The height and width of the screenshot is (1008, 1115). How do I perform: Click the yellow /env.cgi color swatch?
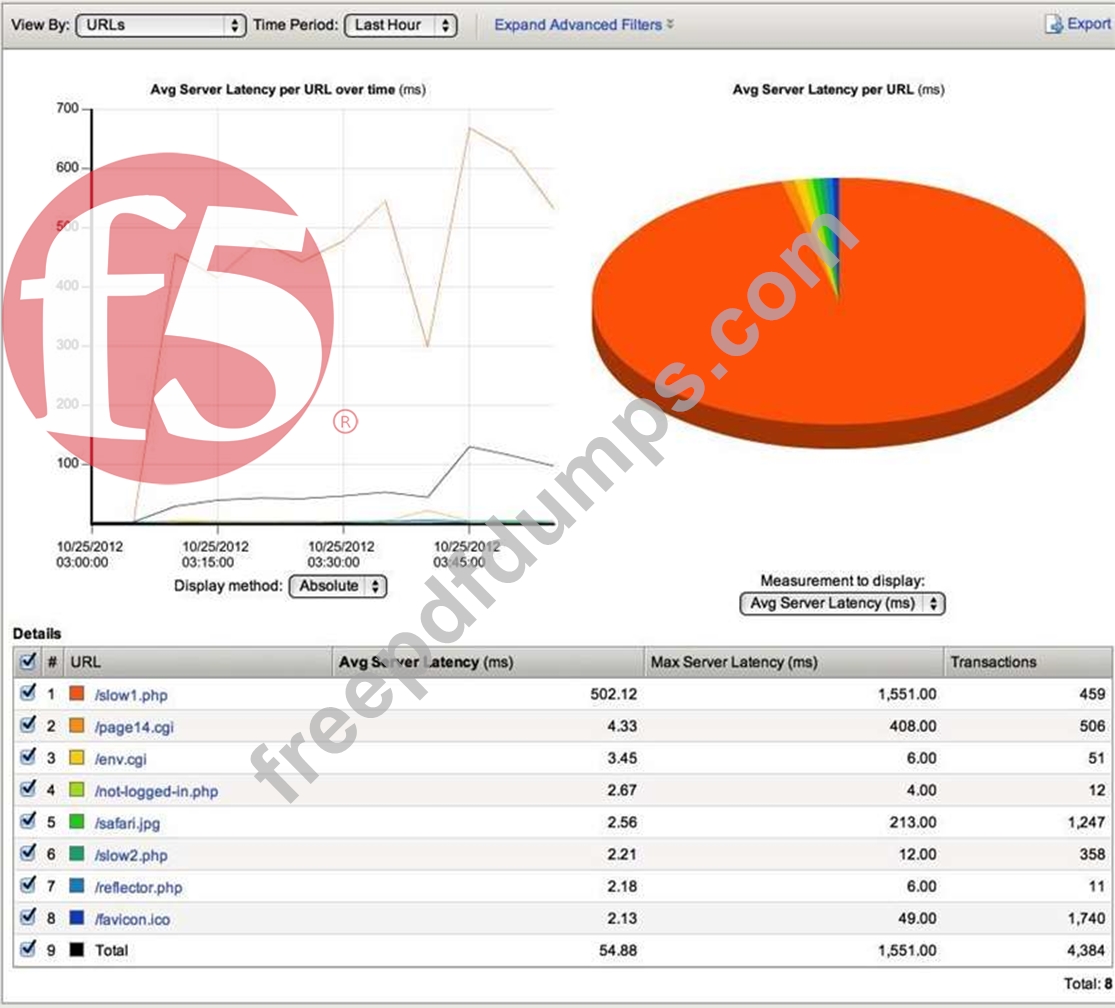pos(77,758)
